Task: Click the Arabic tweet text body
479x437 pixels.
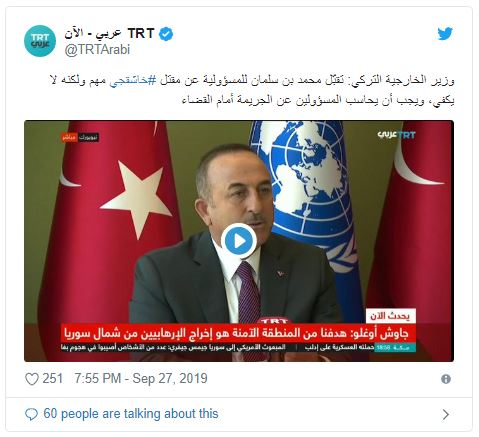Action: [x=252, y=90]
